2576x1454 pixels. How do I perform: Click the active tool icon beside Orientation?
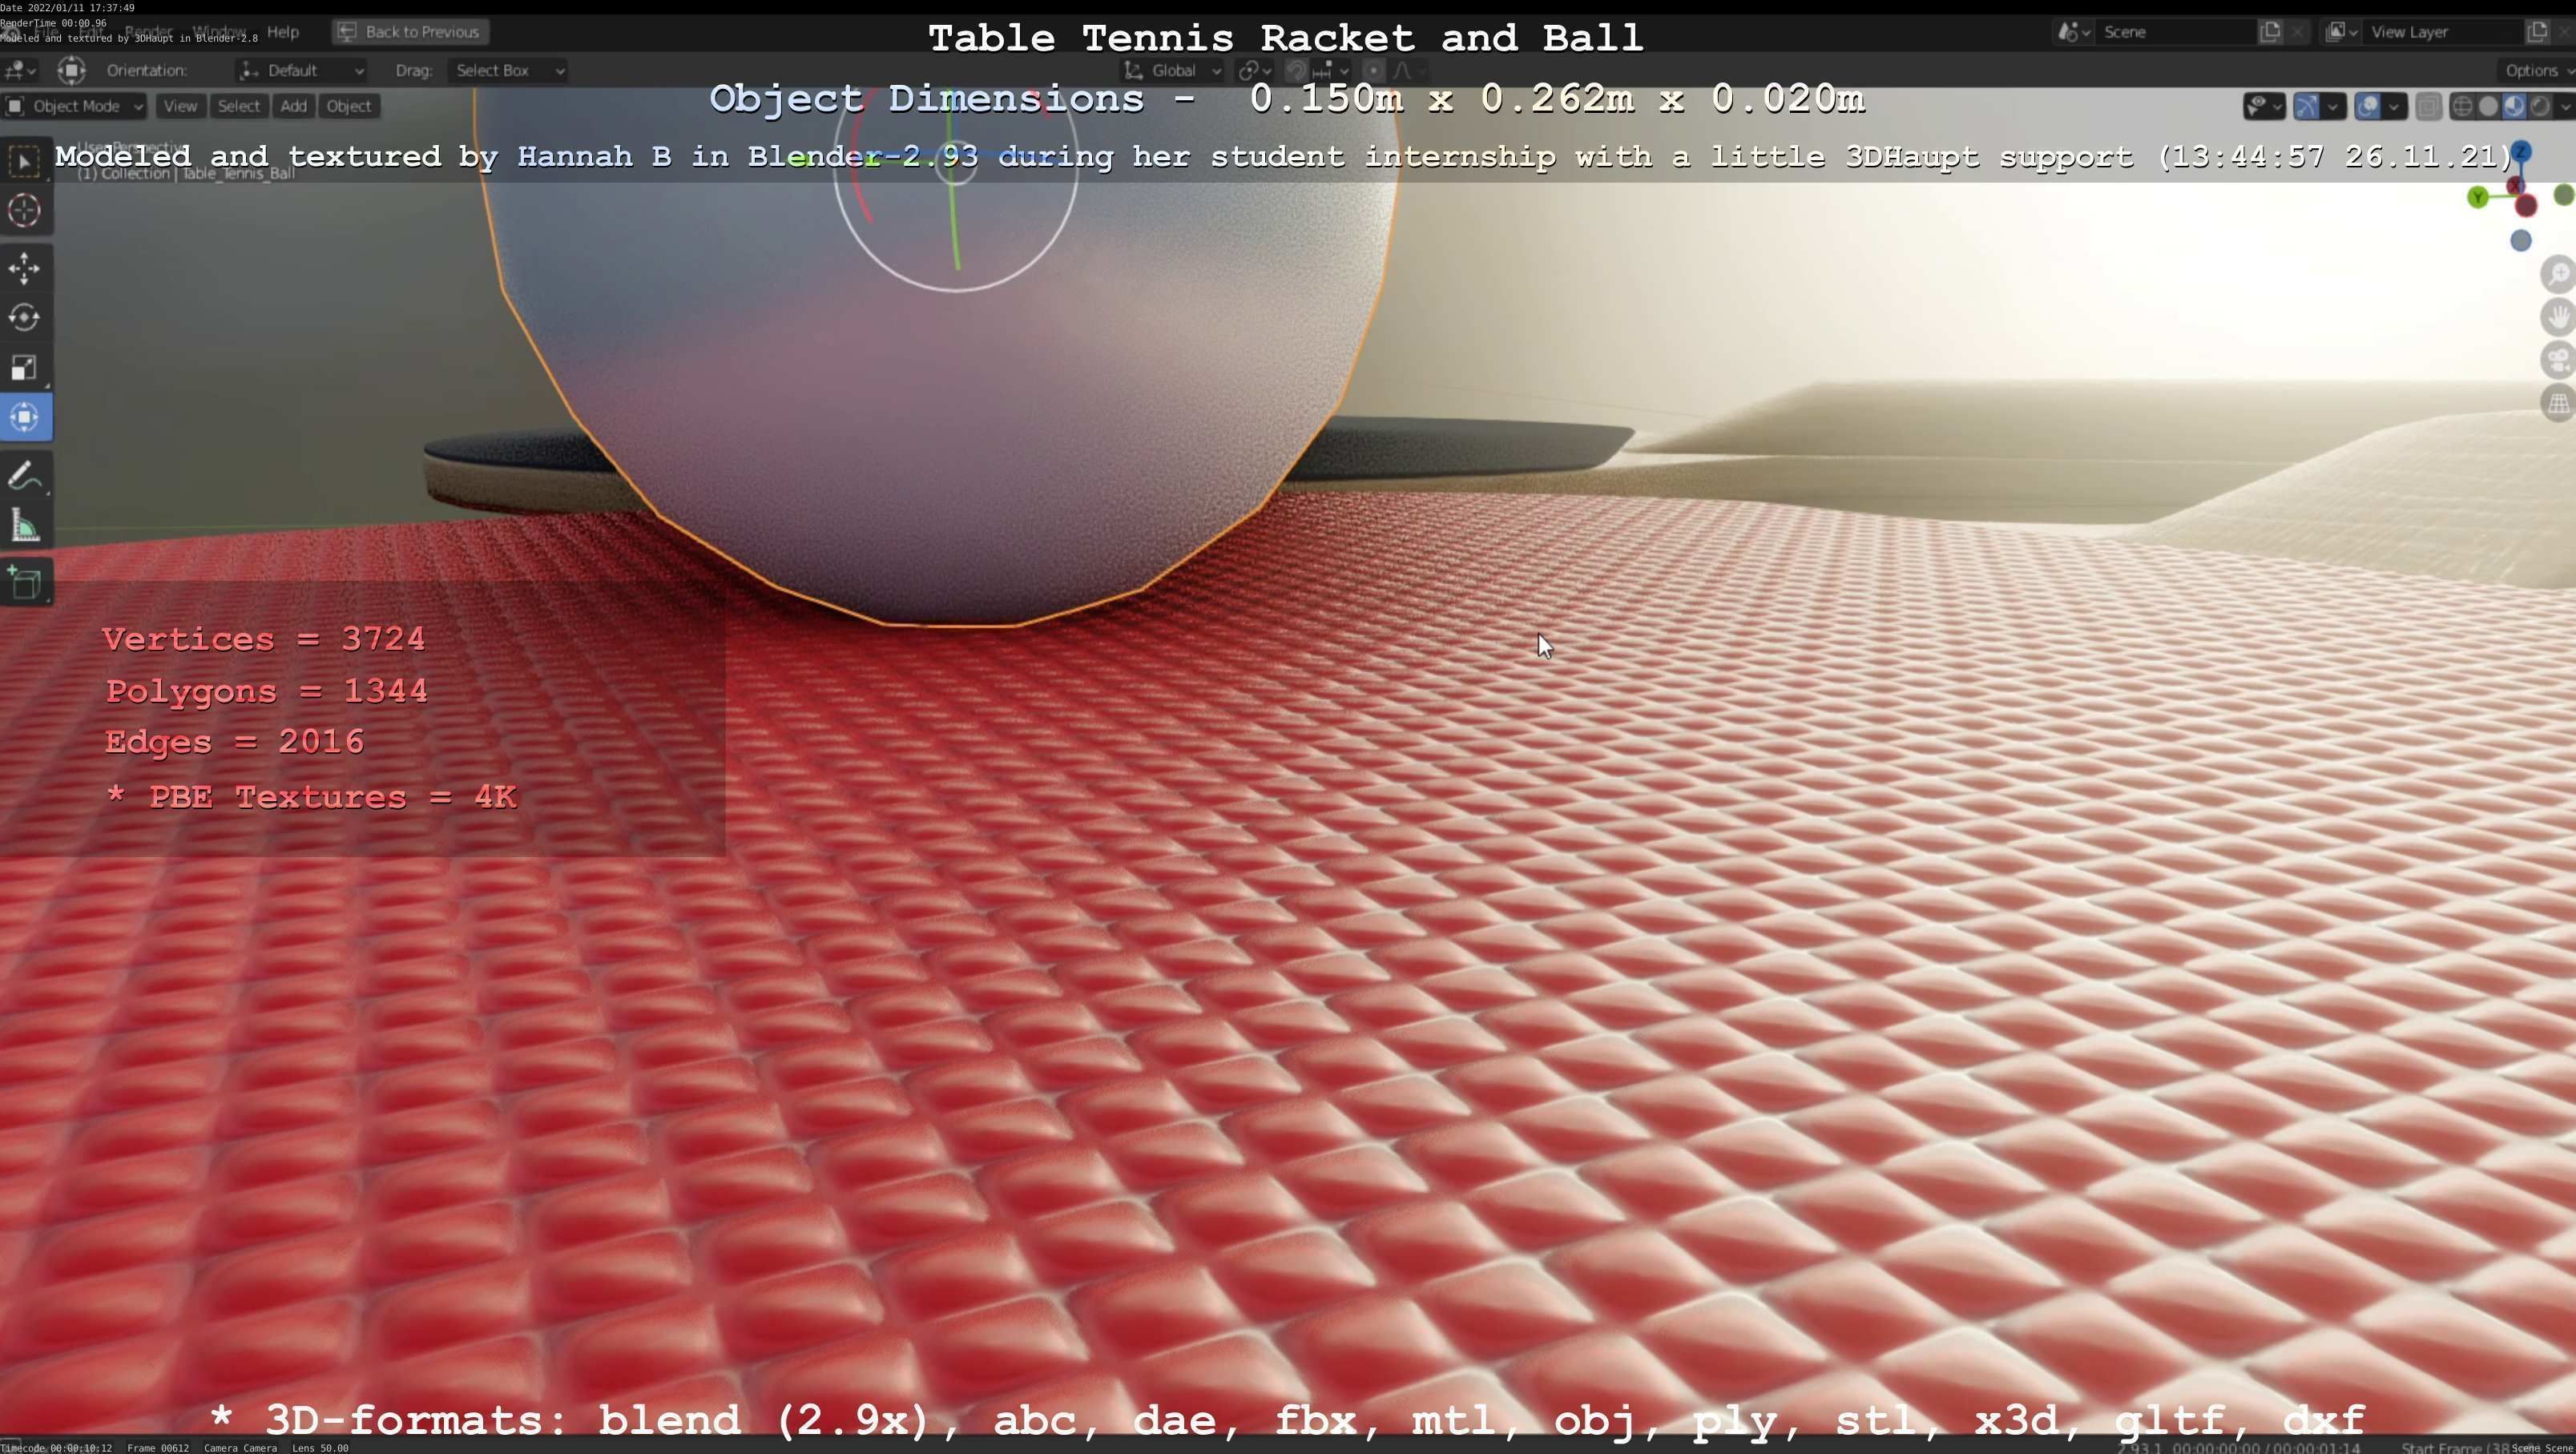point(71,71)
